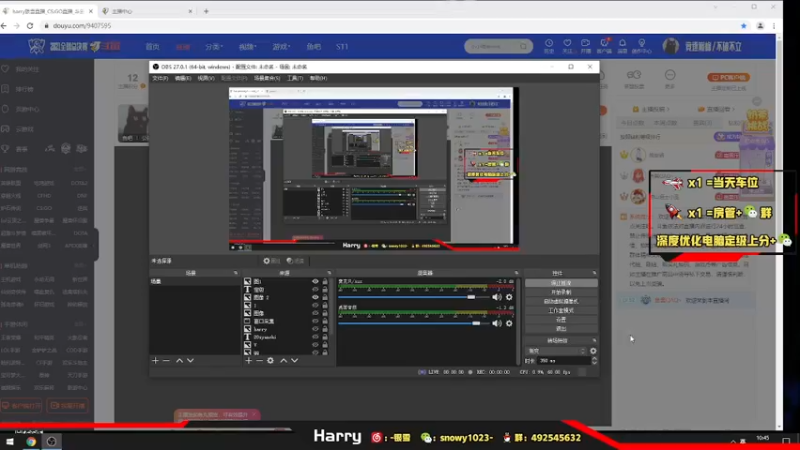Expand the 分类 dropdown in Douyu navigation

[x=214, y=46]
